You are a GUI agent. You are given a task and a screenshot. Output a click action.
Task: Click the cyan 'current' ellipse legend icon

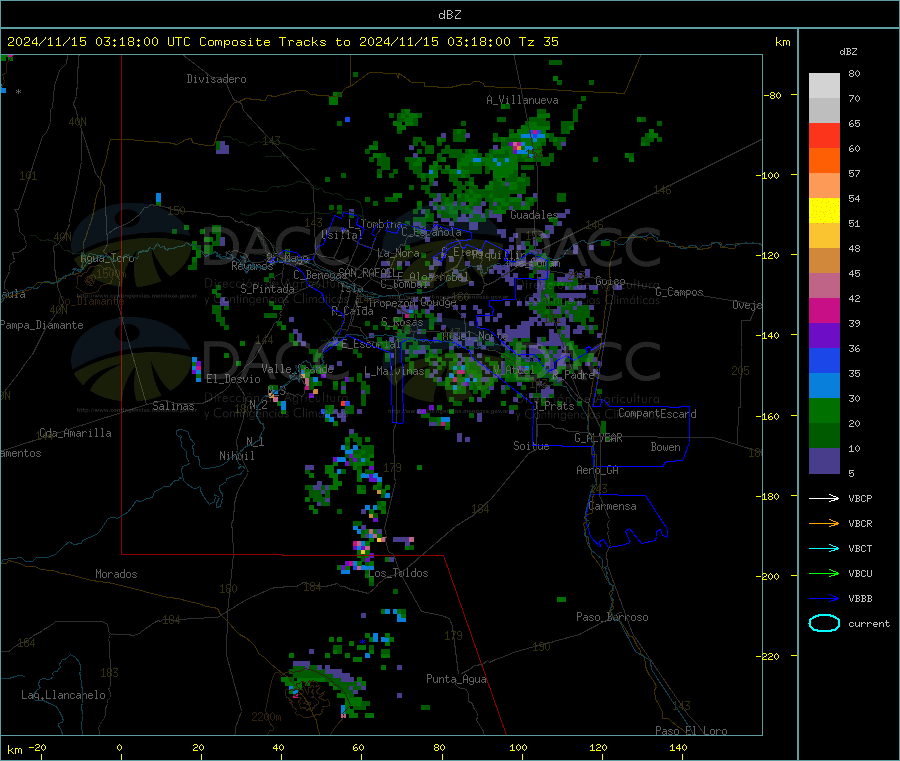pos(824,623)
